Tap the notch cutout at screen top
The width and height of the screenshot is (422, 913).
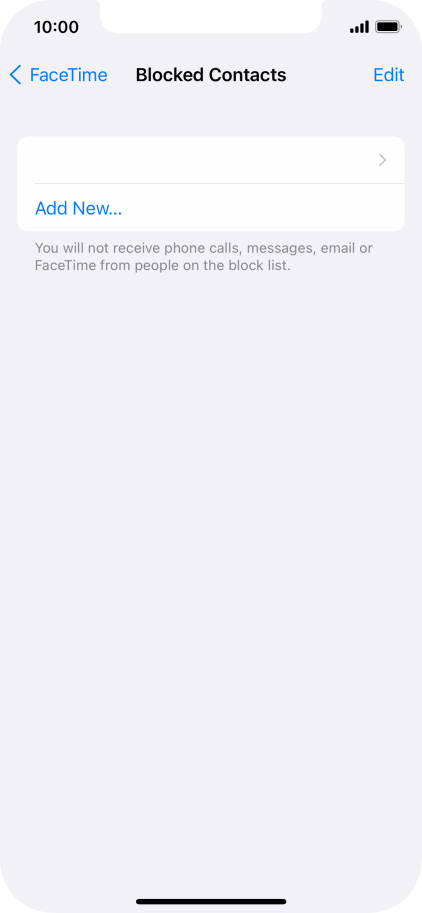coord(211,16)
